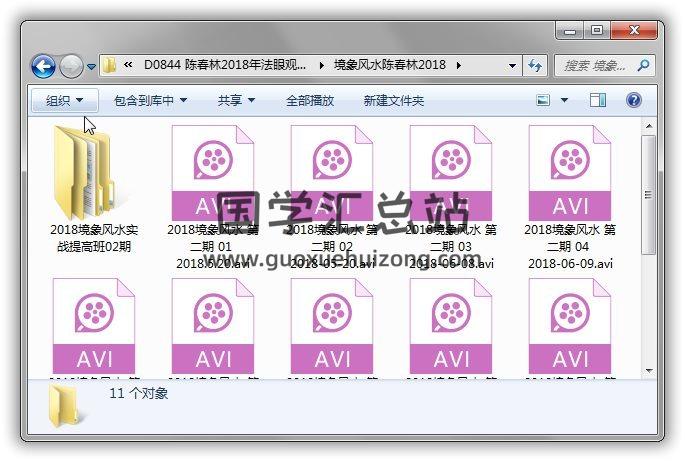Maximize the explorer window
The image size is (685, 462).
click(x=597, y=30)
